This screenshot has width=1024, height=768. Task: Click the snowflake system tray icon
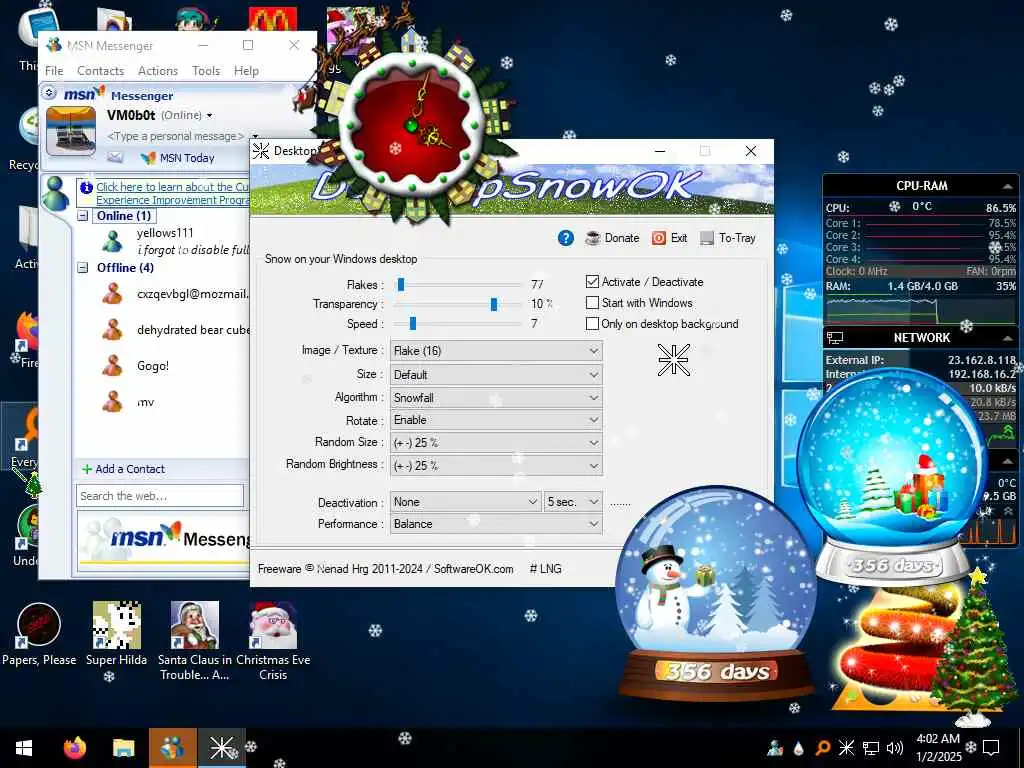[846, 748]
